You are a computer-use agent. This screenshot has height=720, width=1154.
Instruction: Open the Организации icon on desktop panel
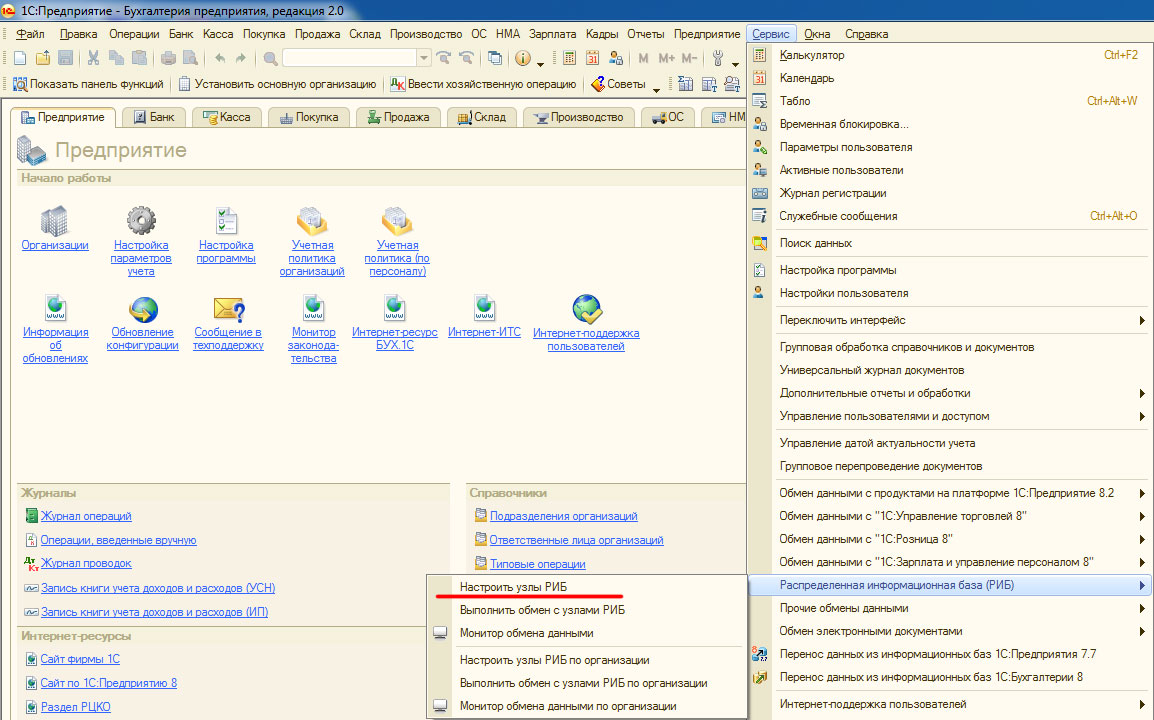click(54, 220)
